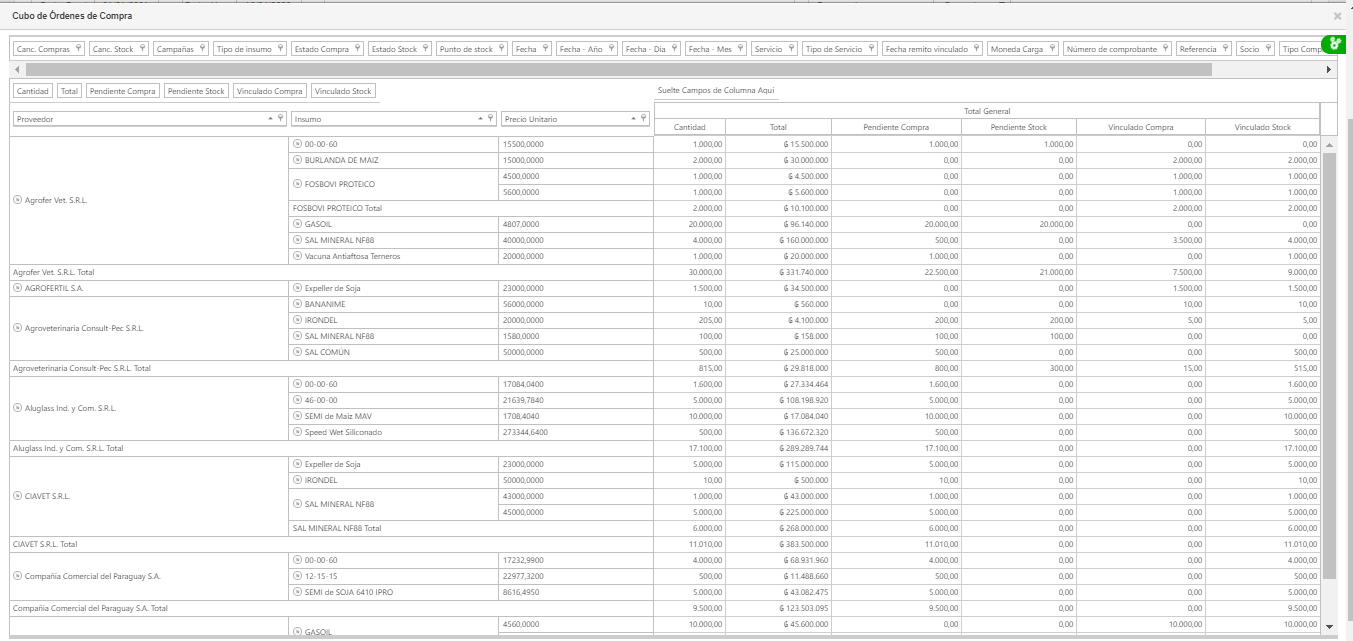Click the grid vertical scrollbar thumb
1353x641 pixels.
[x=1329, y=366]
